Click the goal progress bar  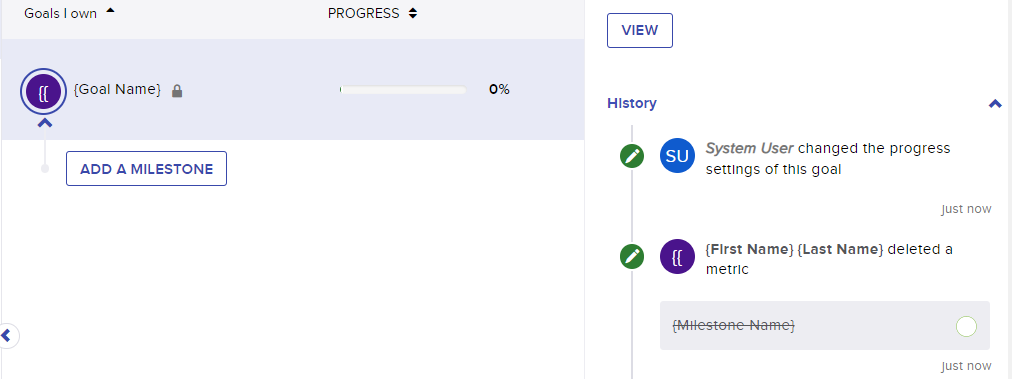pyautogui.click(x=403, y=90)
